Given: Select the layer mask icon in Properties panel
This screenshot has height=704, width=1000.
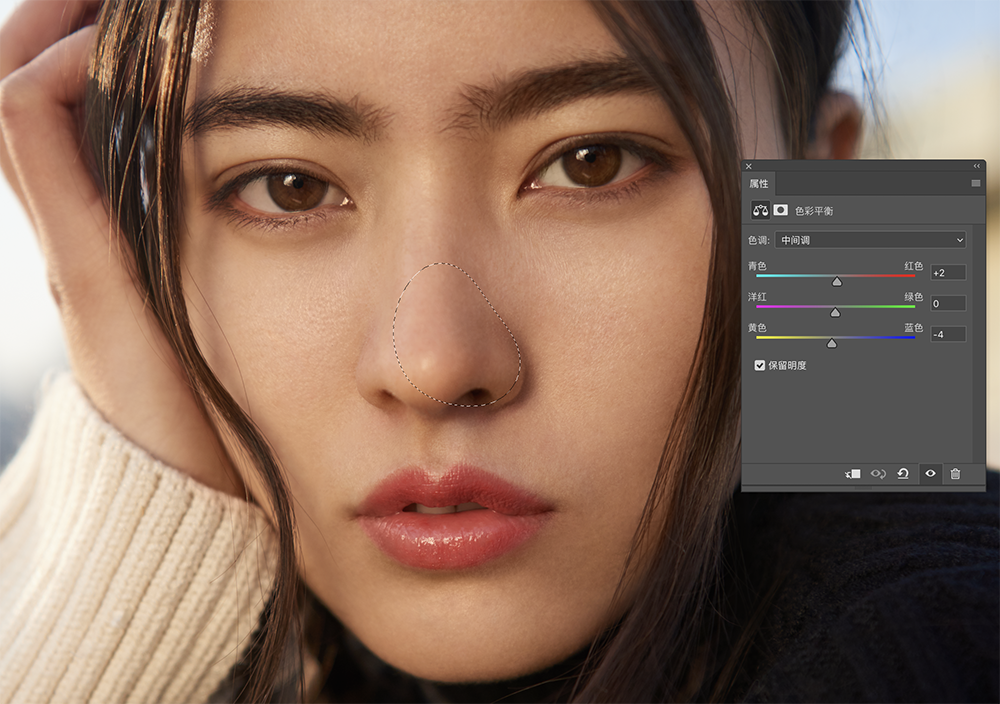Looking at the screenshot, I should click(x=781, y=210).
